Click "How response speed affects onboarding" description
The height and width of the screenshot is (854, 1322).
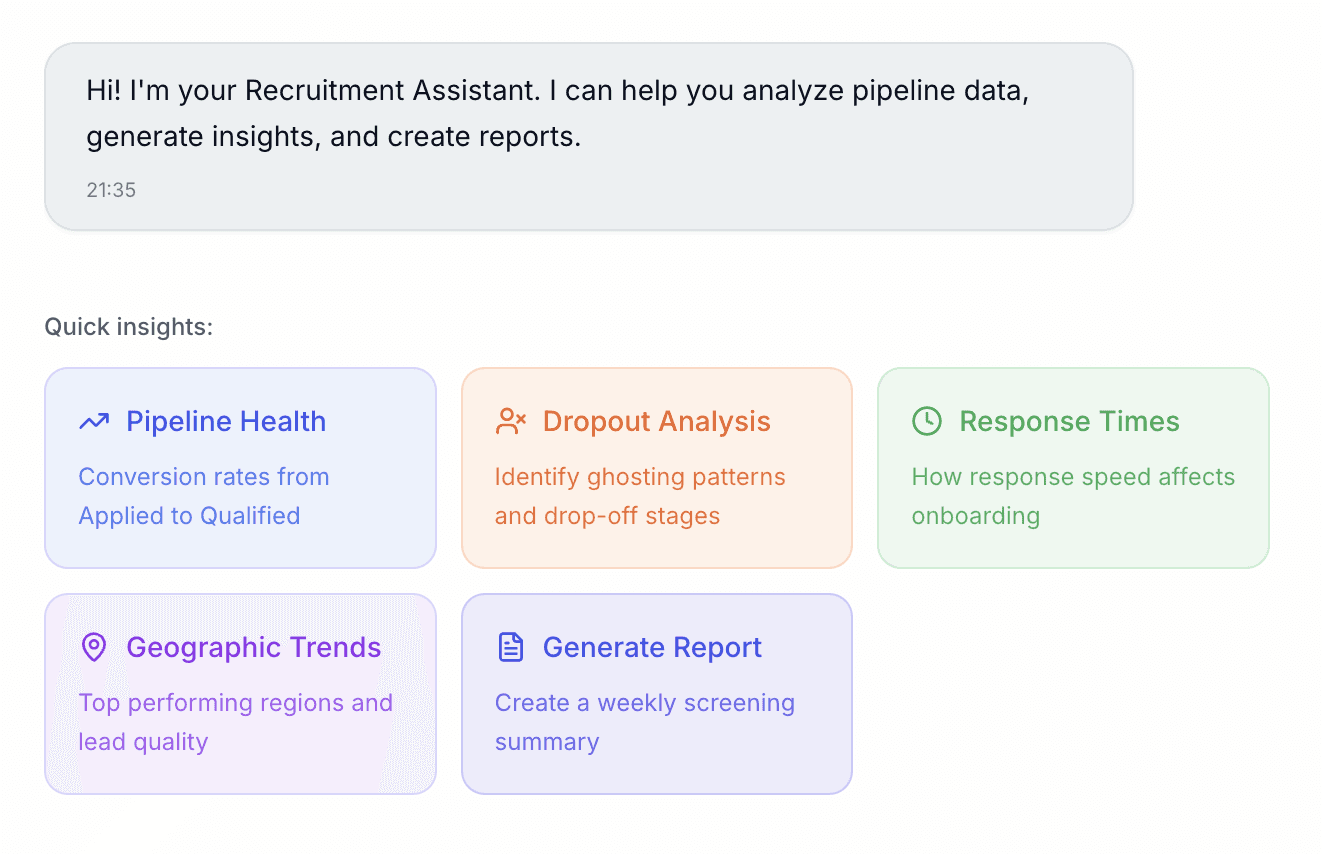click(1072, 496)
